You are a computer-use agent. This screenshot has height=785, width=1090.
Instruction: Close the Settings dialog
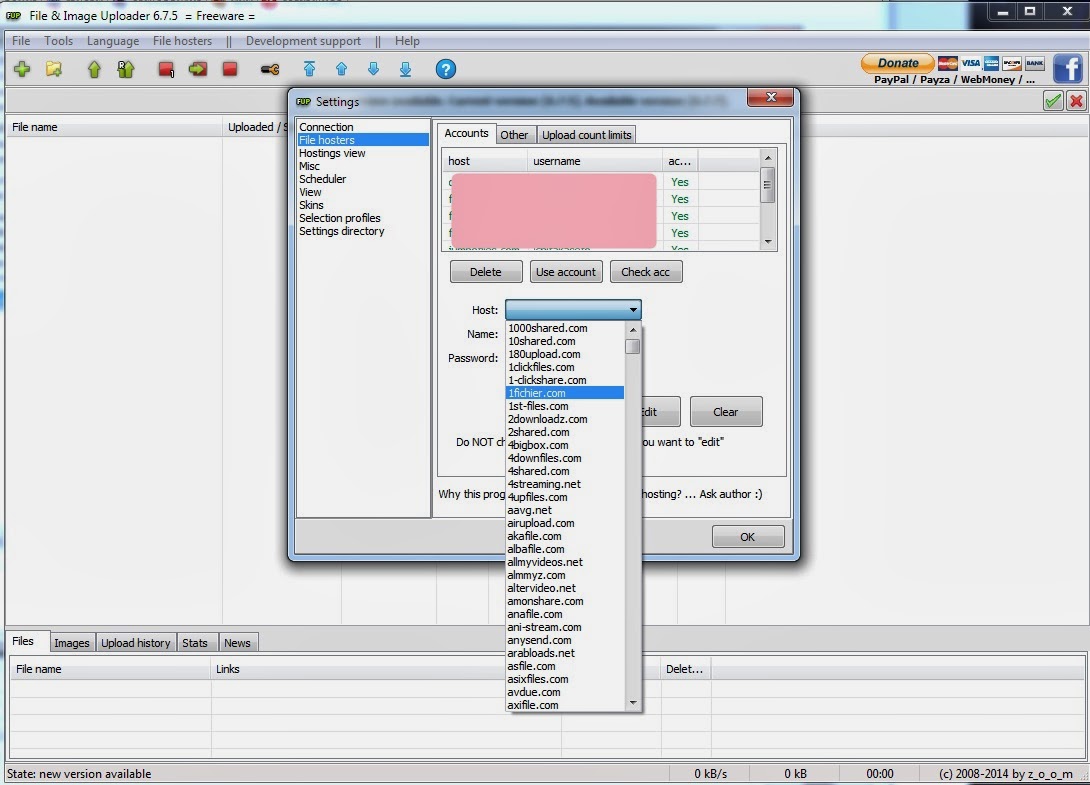(x=770, y=97)
